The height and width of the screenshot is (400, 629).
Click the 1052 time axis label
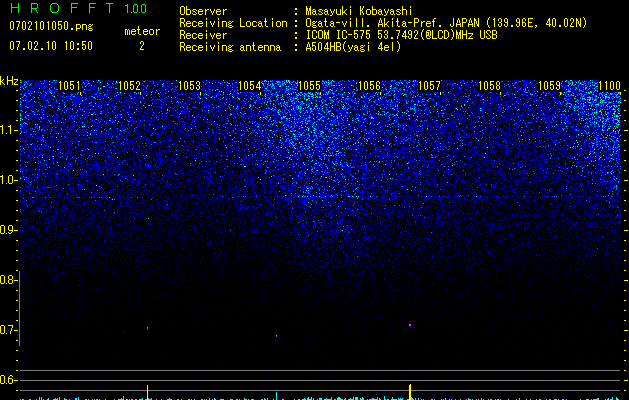[130, 86]
